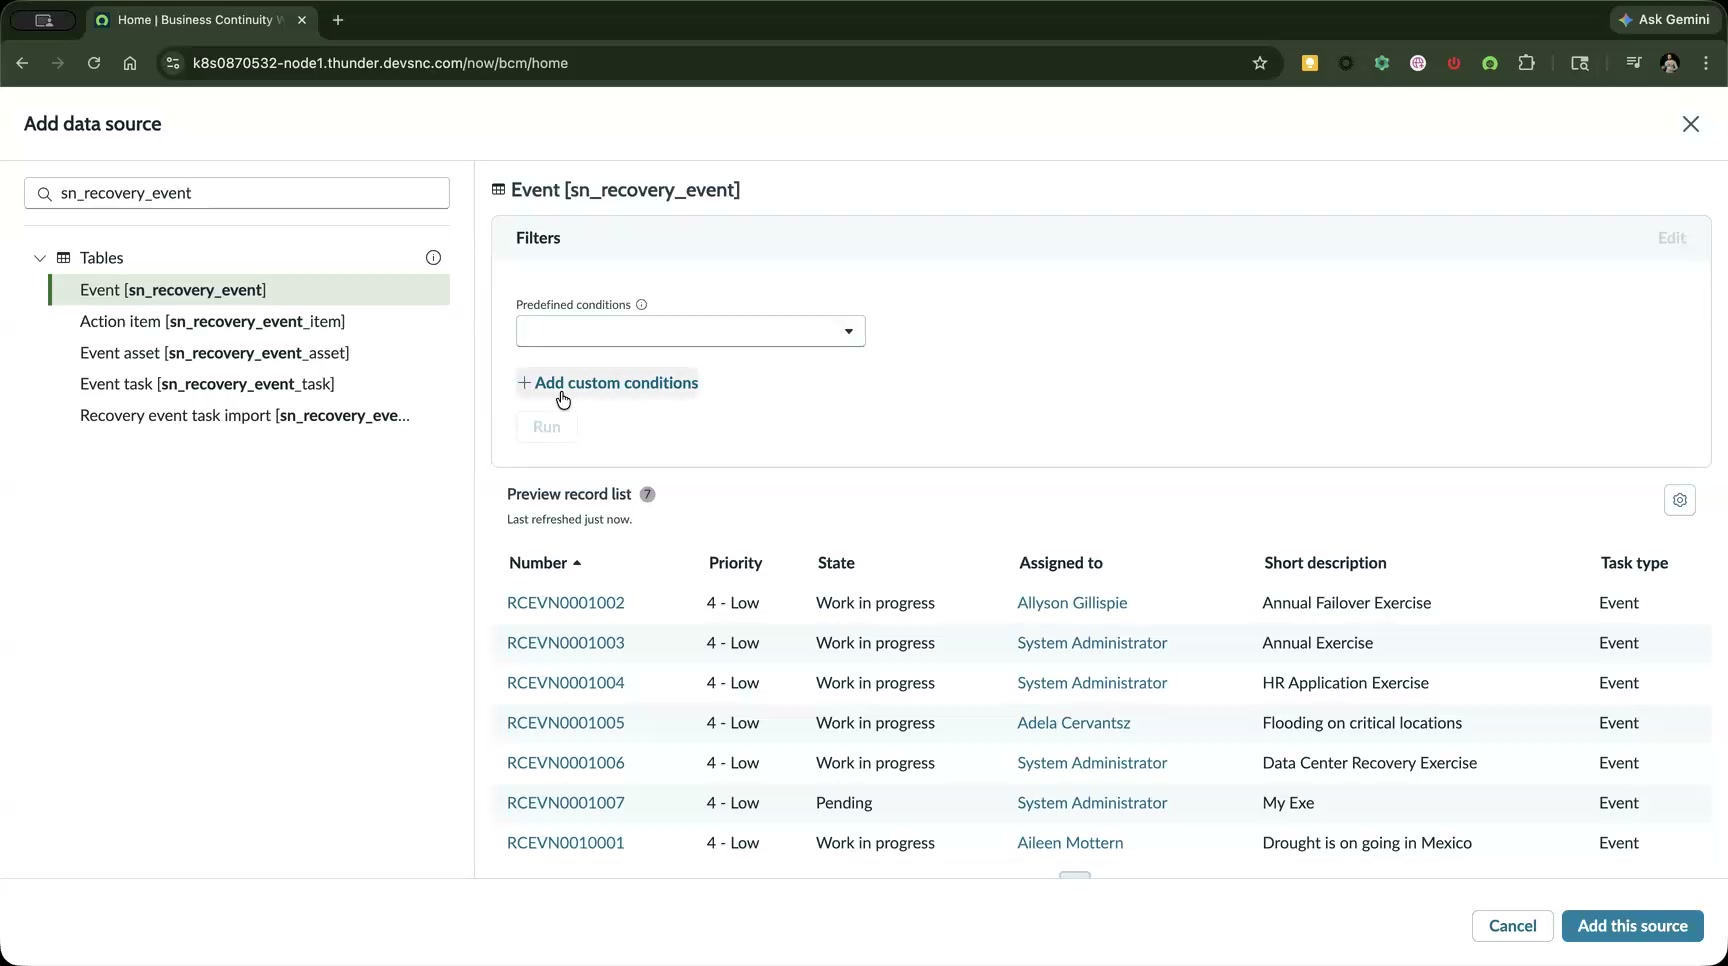Image resolution: width=1728 pixels, height=966 pixels.
Task: Open a new browser tab
Action: 338,20
